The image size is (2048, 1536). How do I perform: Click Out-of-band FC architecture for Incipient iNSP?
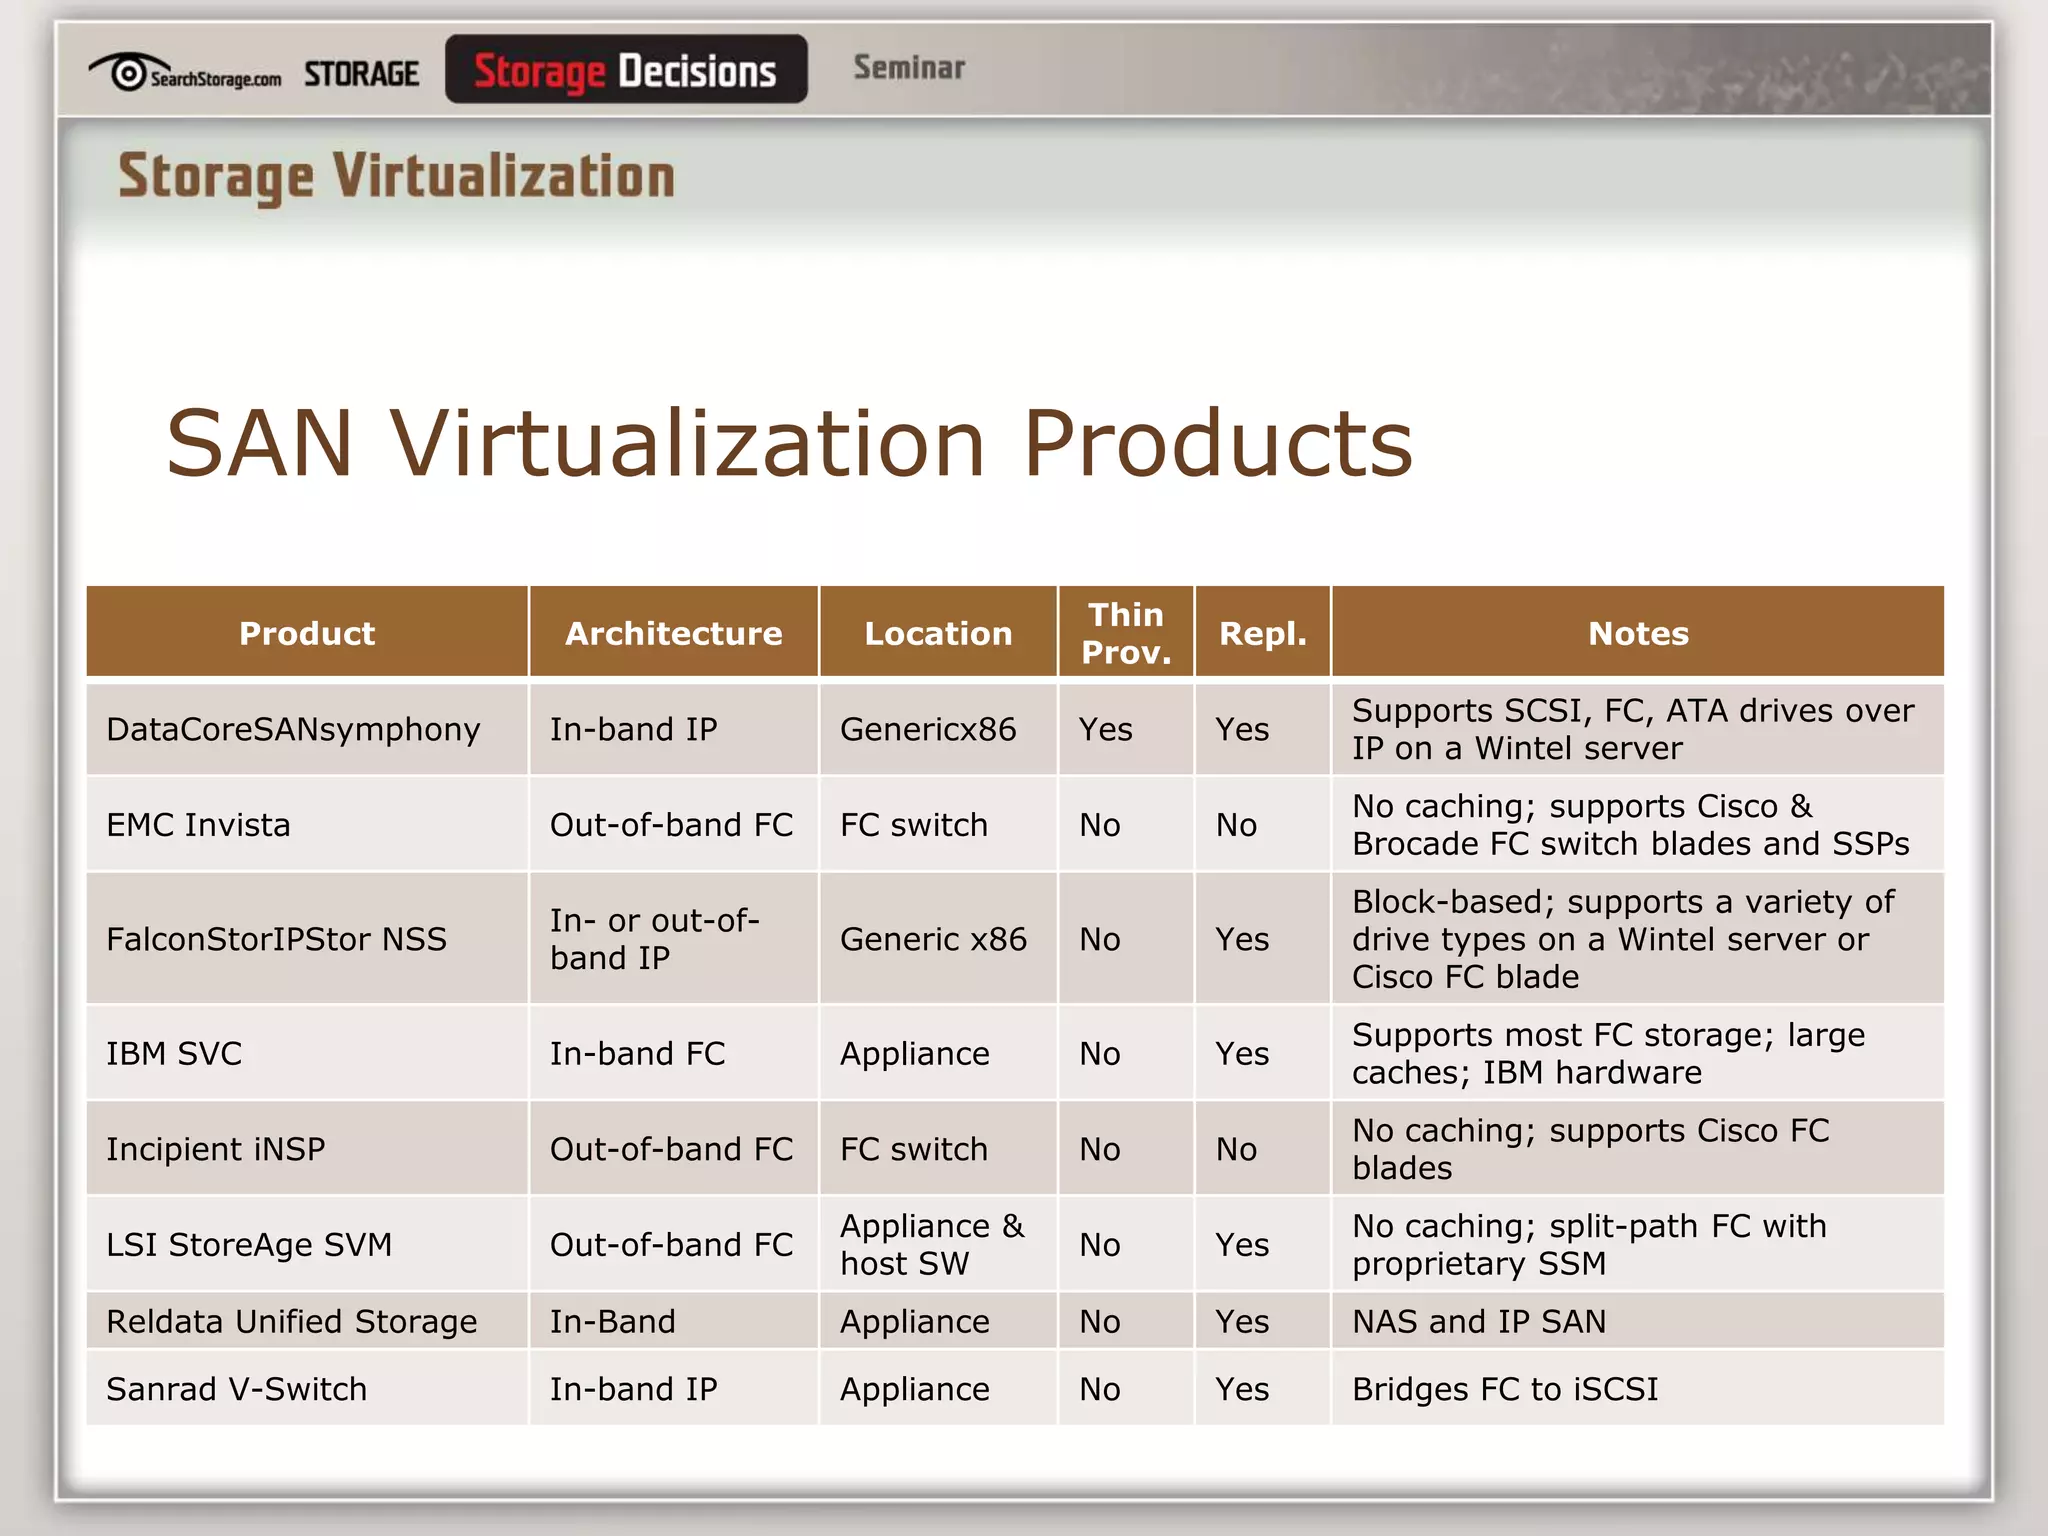674,1149
